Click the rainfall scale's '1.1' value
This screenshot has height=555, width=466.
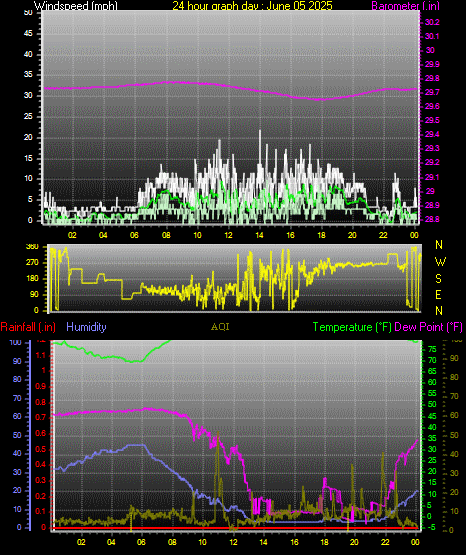[41, 355]
